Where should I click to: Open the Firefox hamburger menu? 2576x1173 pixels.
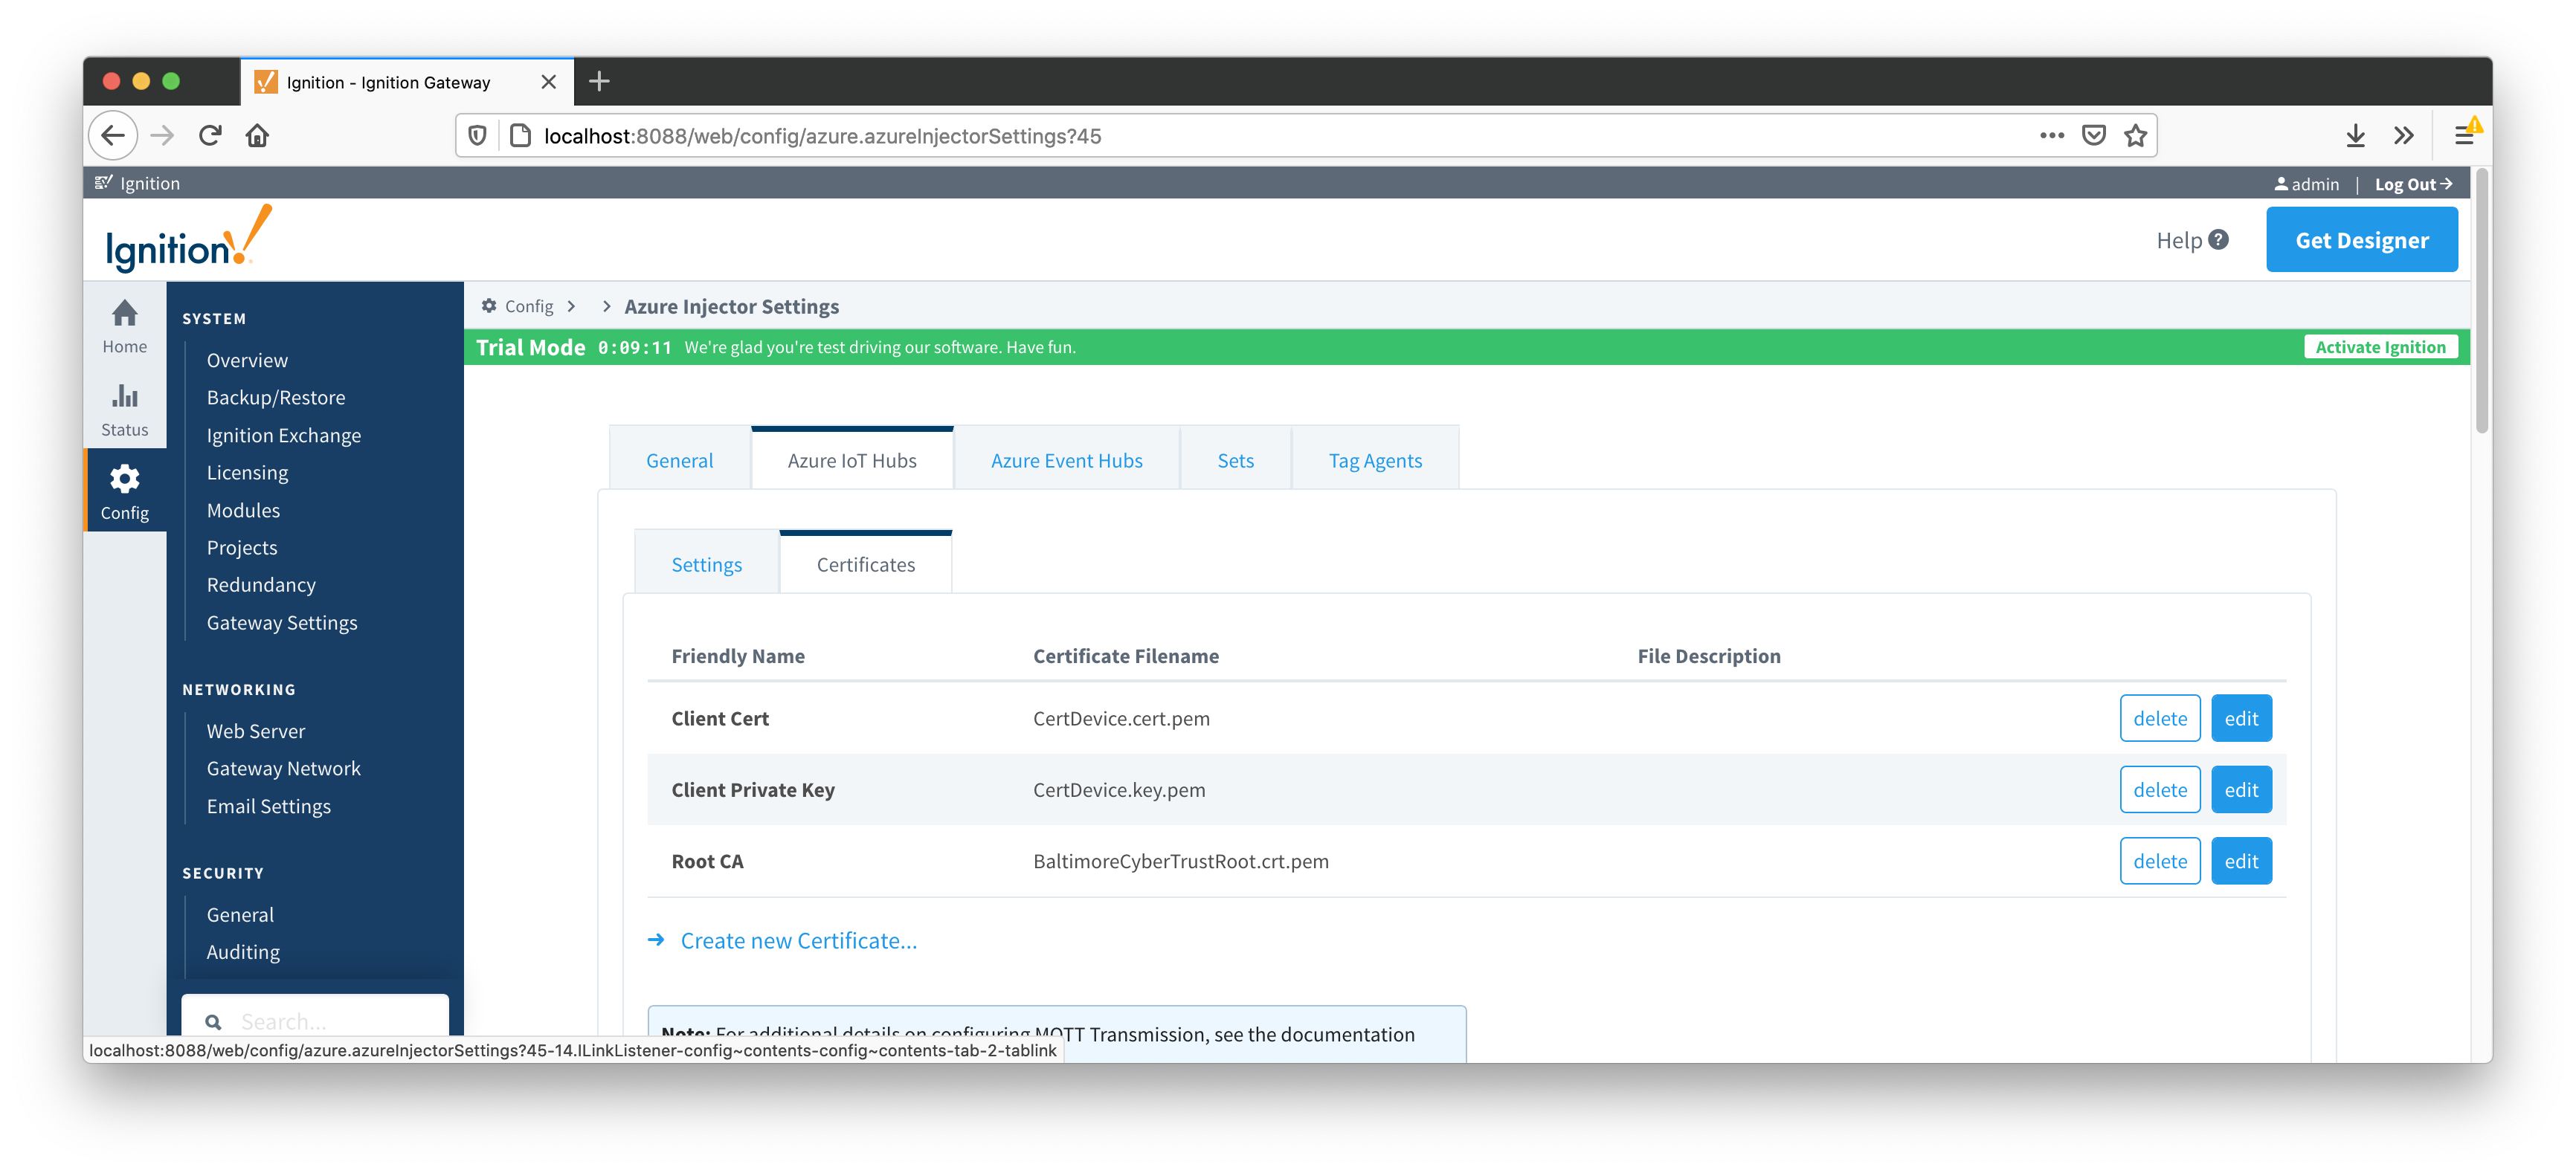2463,135
